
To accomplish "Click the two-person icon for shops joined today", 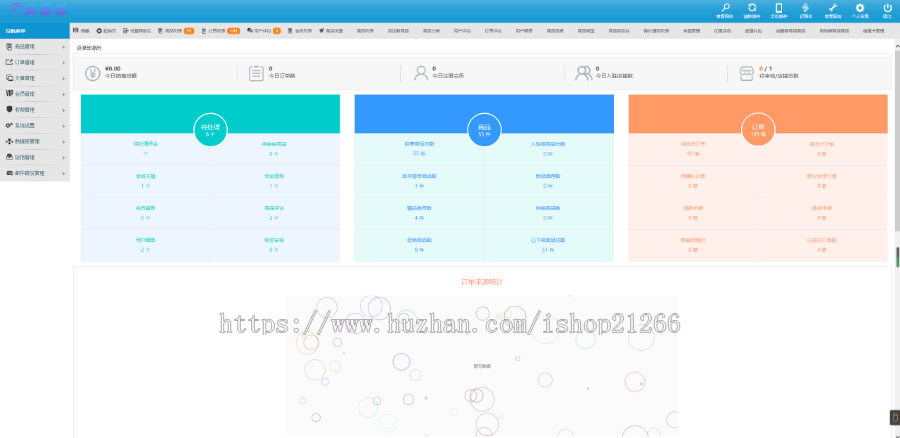I will point(584,73).
